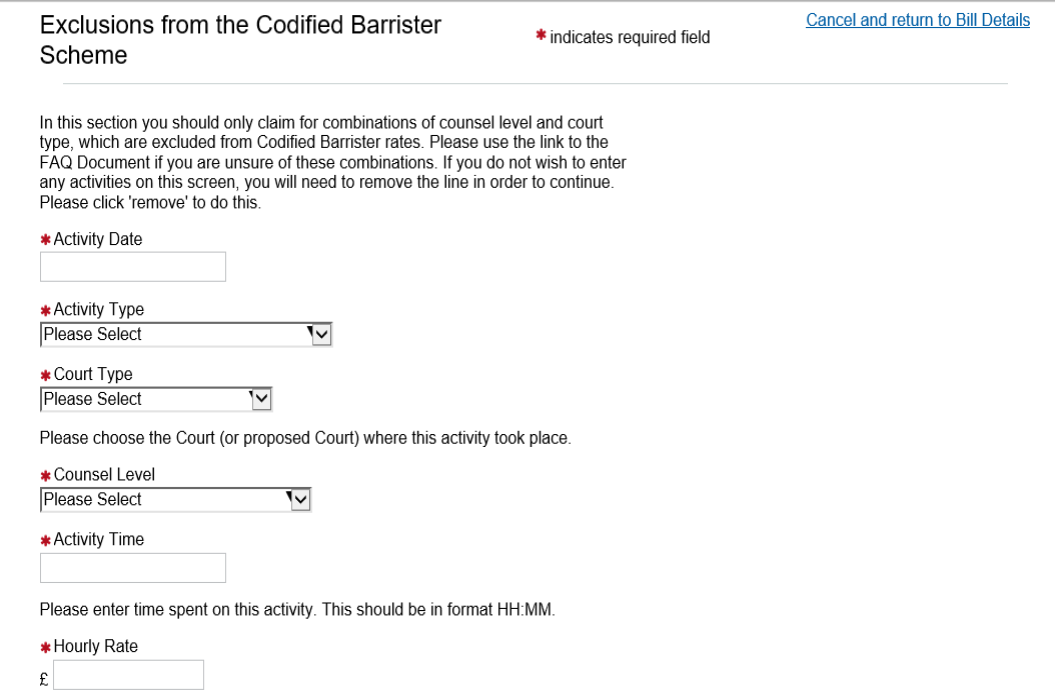Image resolution: width=1055 pixels, height=690 pixels.
Task: Expand the Activity Type selection list
Action: pos(322,333)
